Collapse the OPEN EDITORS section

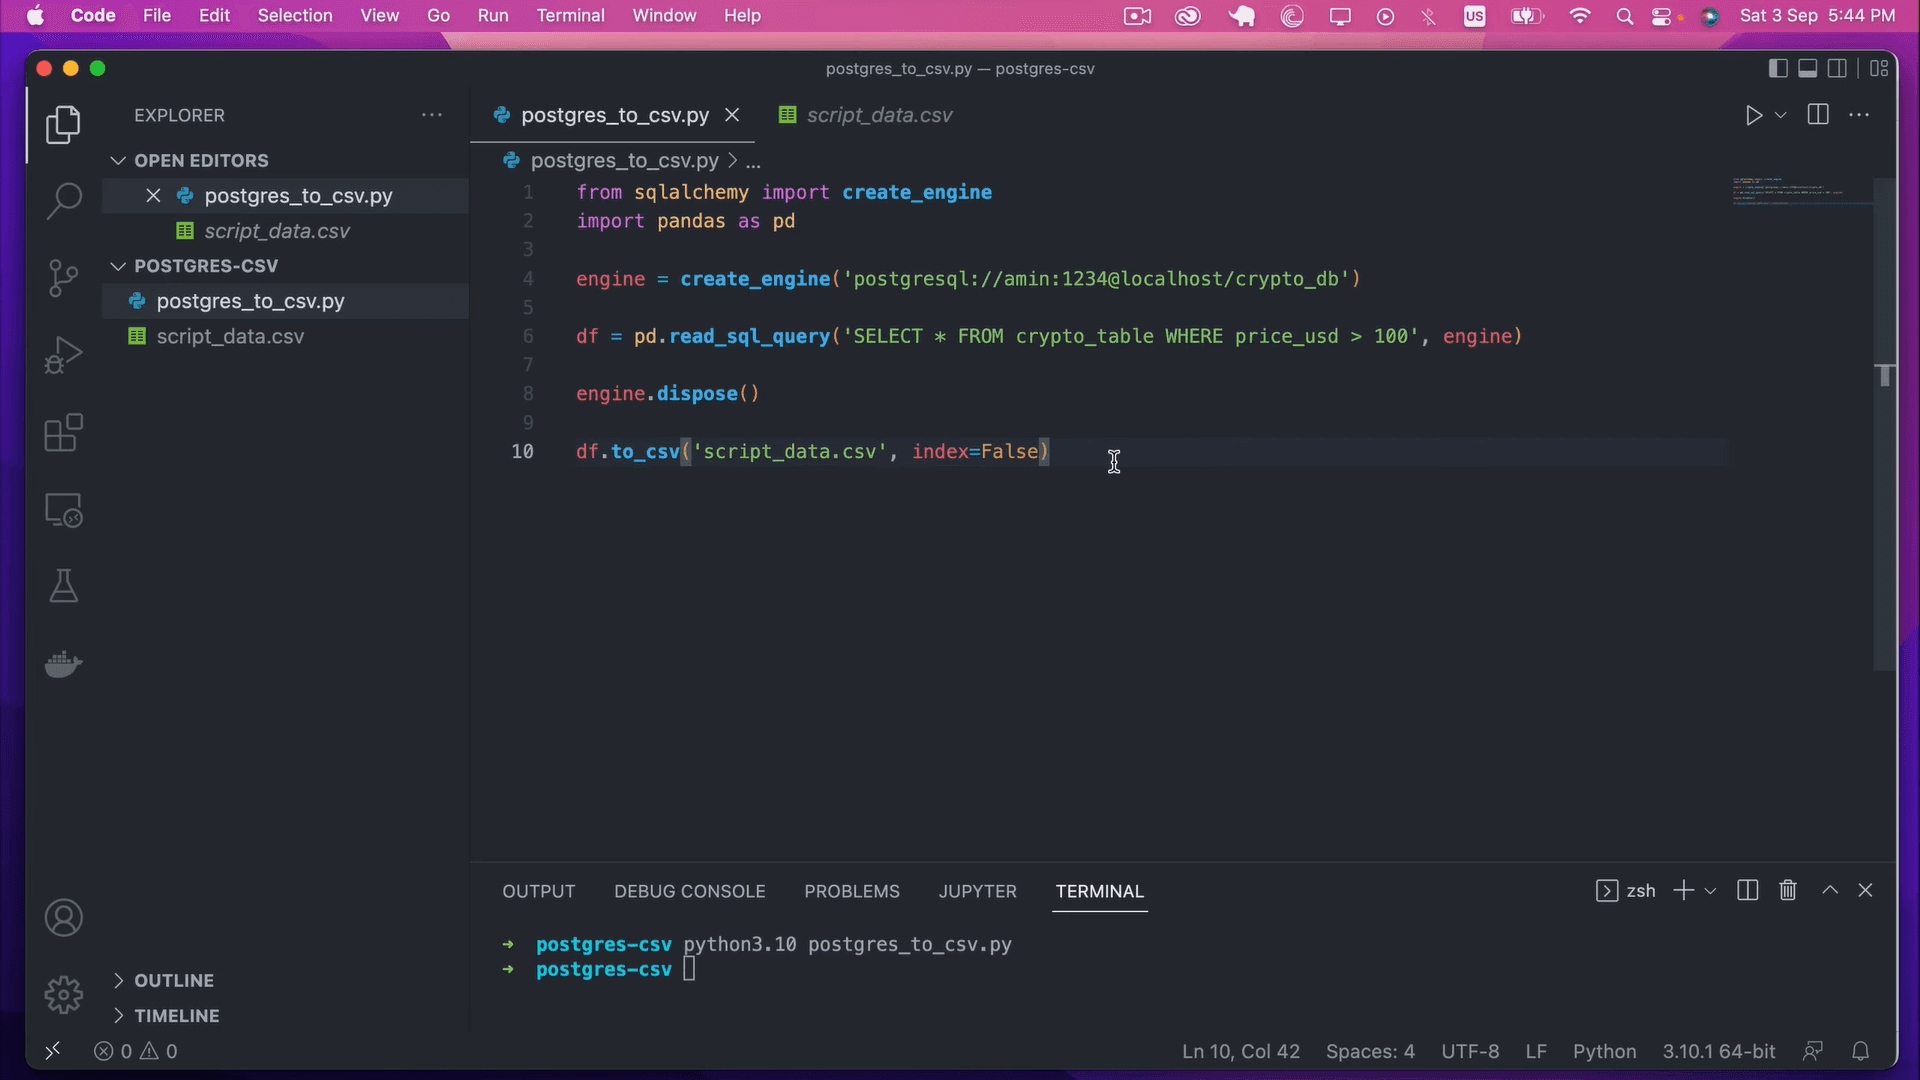(x=118, y=160)
